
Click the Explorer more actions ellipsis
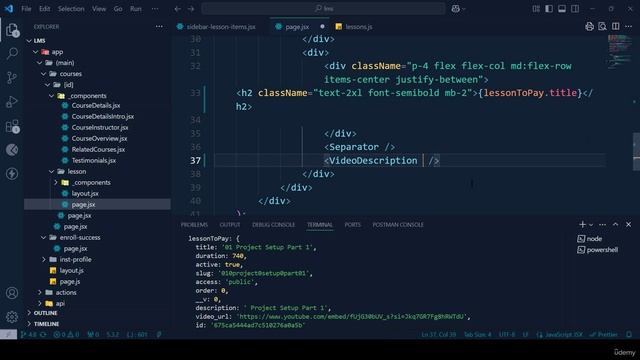tap(159, 27)
